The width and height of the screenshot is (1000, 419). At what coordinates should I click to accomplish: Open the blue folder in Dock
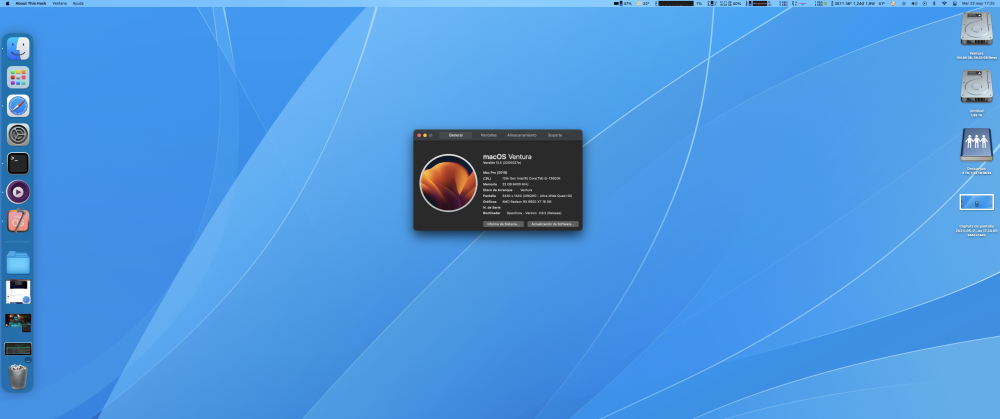[x=18, y=262]
